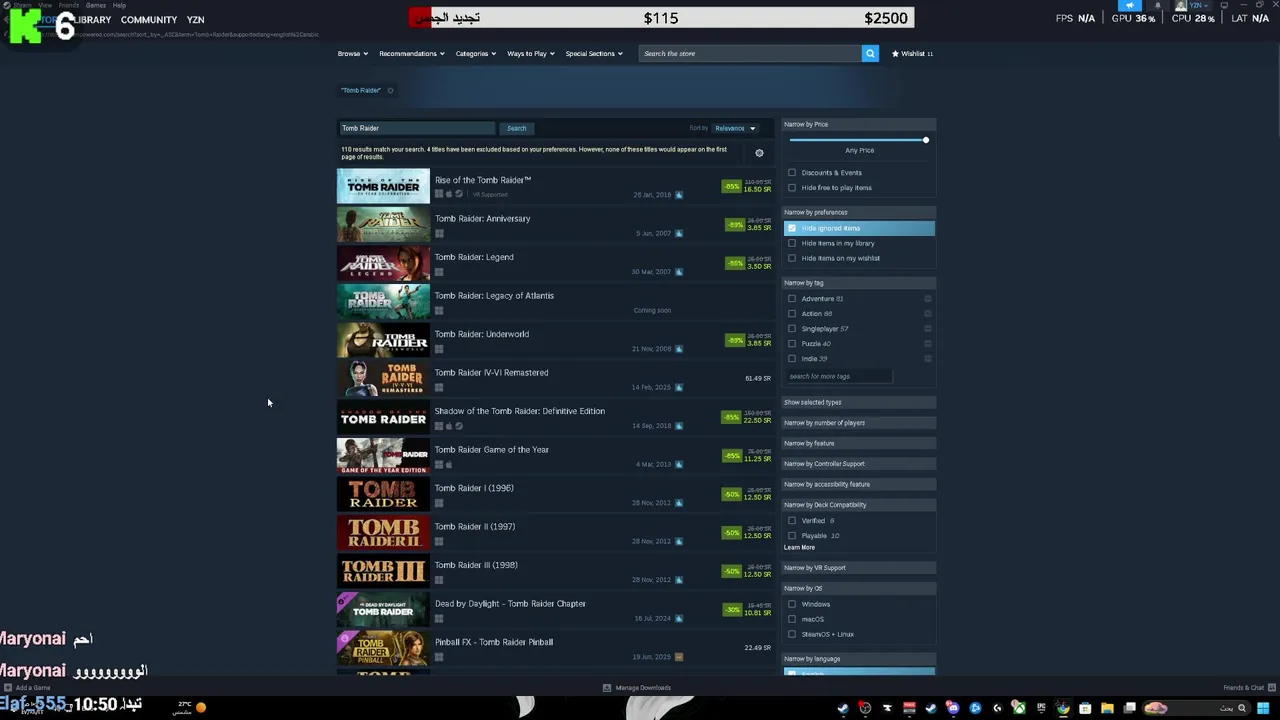Expand Narrow by feature section

(x=859, y=443)
